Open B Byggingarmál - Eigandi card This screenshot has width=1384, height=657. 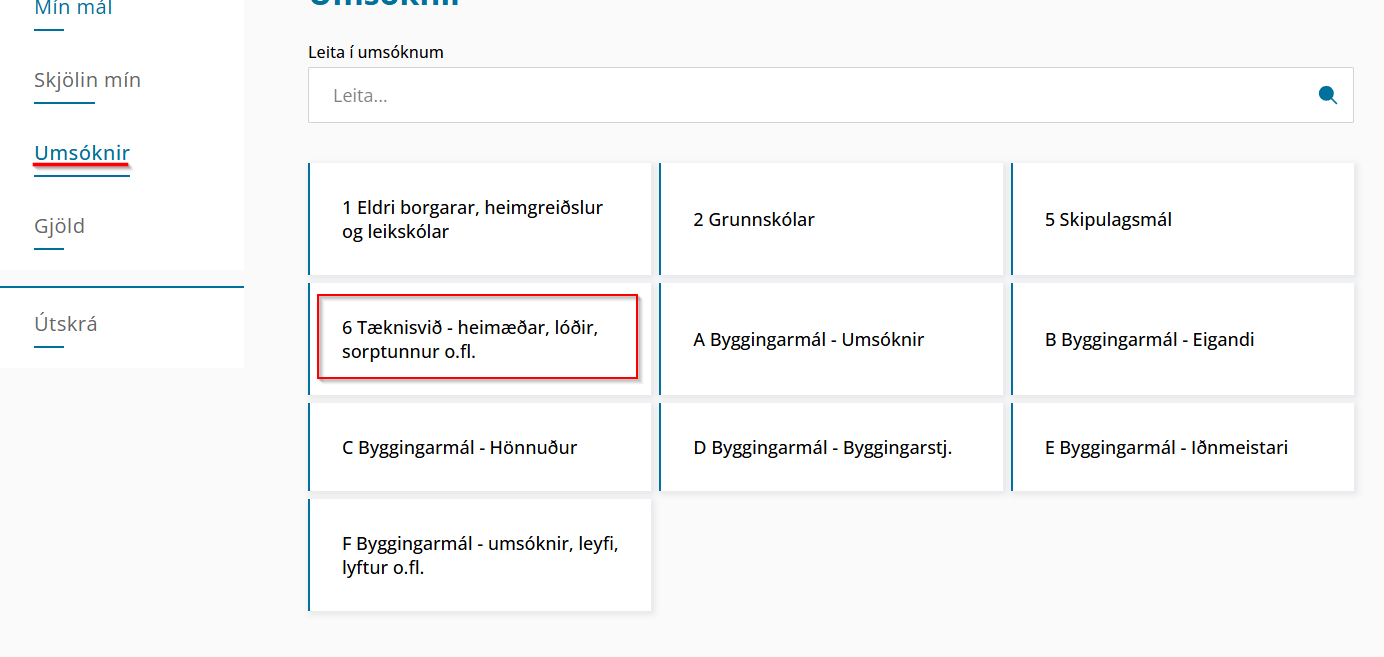tap(1182, 340)
